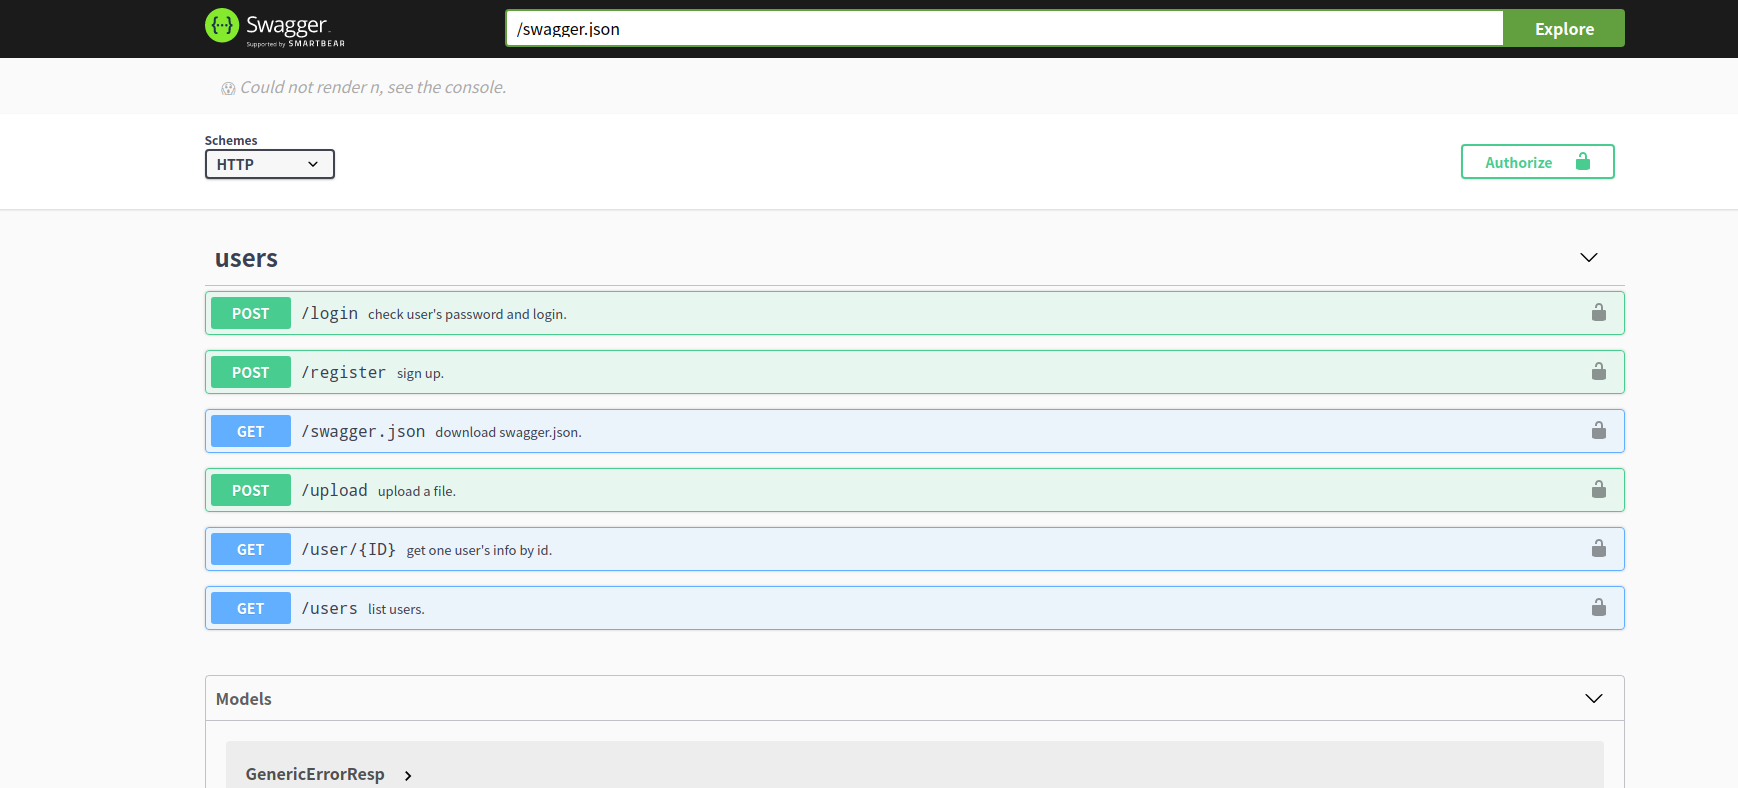Click the lock icon on POST /login
This screenshot has height=788, width=1738.
[x=1598, y=313]
